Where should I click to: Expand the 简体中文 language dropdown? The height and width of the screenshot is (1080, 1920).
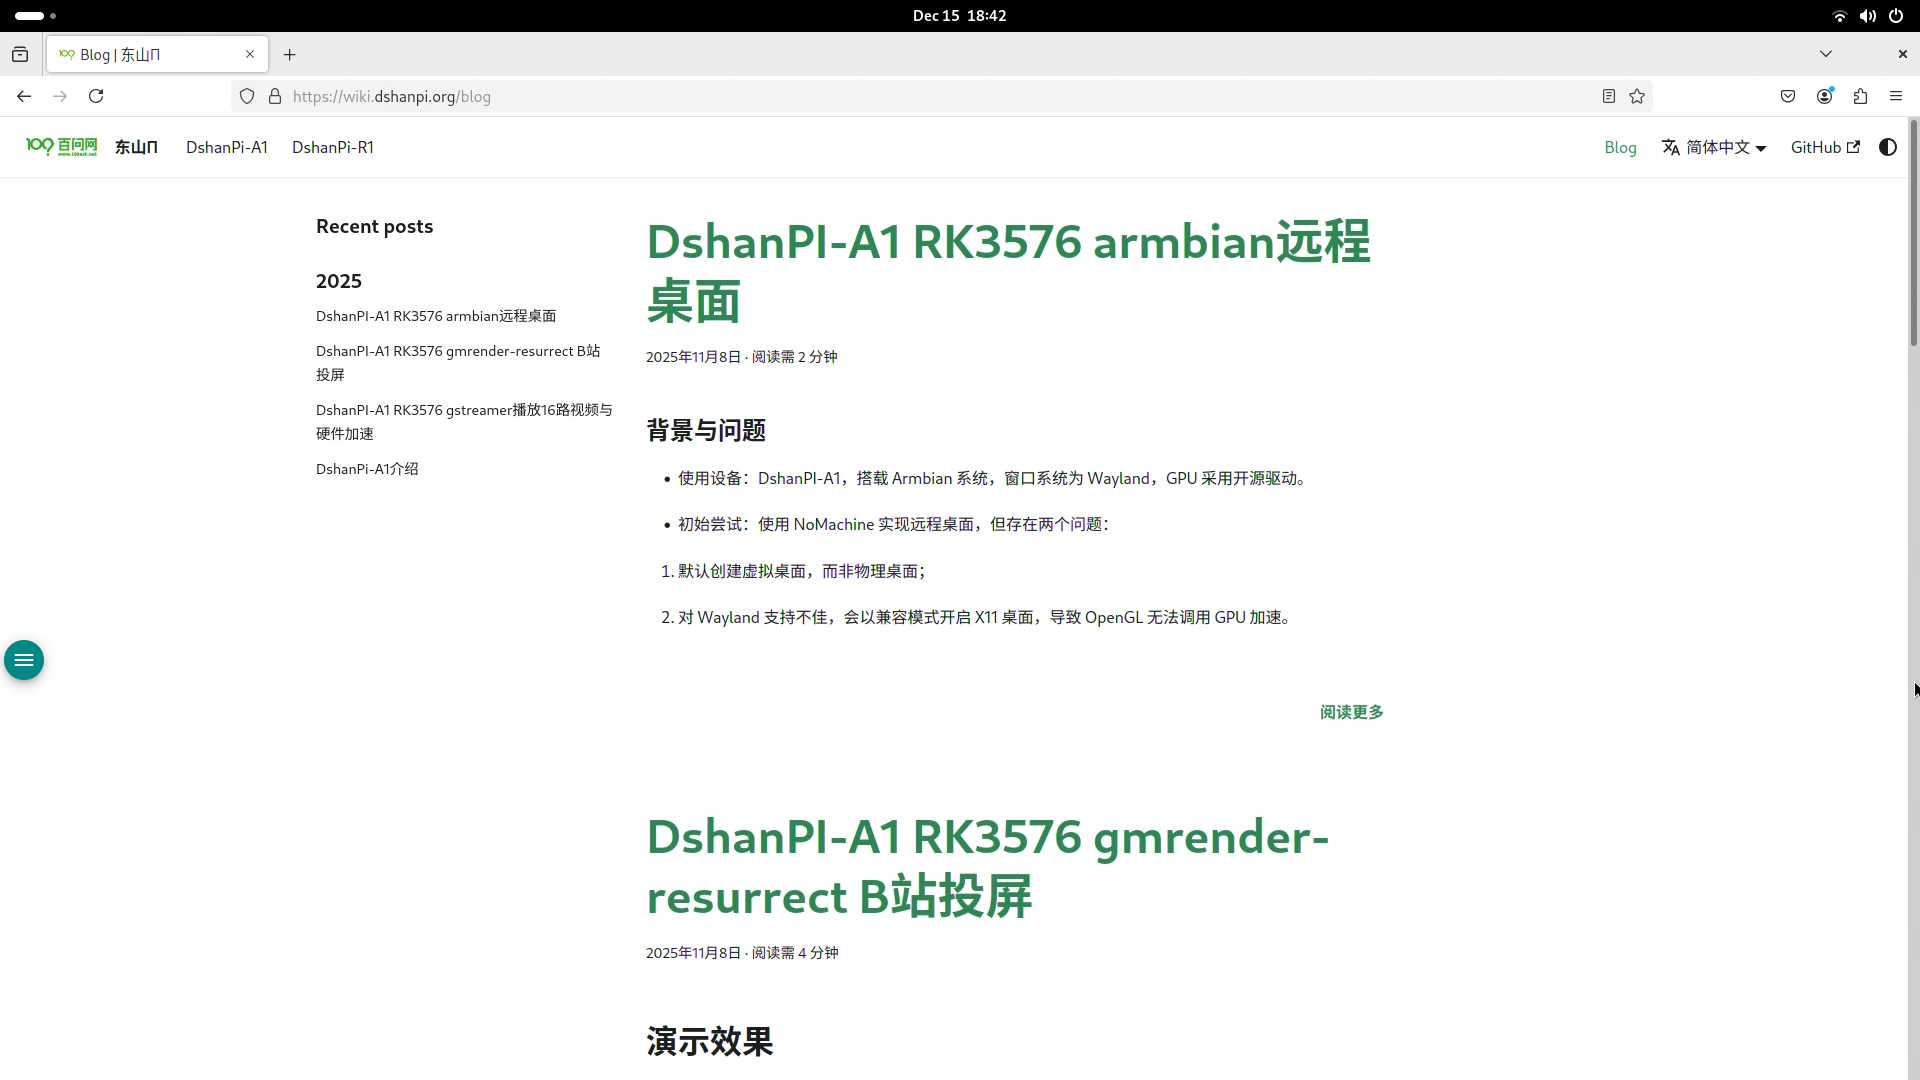1715,147
